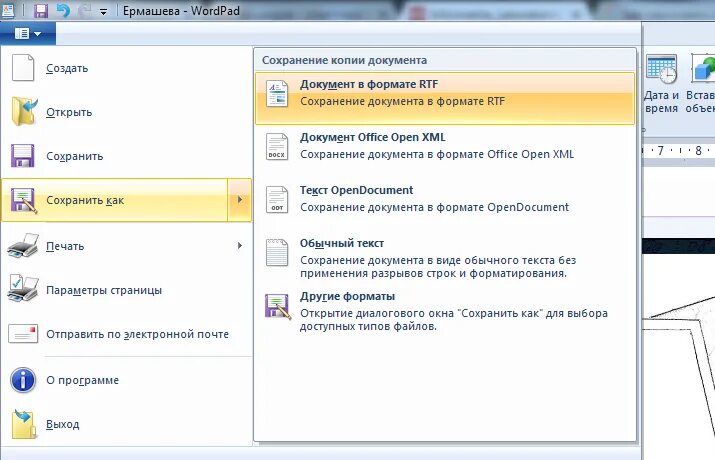The width and height of the screenshot is (715, 460).
Task: Expand the Сохранить как submenu arrow
Action: click(240, 200)
